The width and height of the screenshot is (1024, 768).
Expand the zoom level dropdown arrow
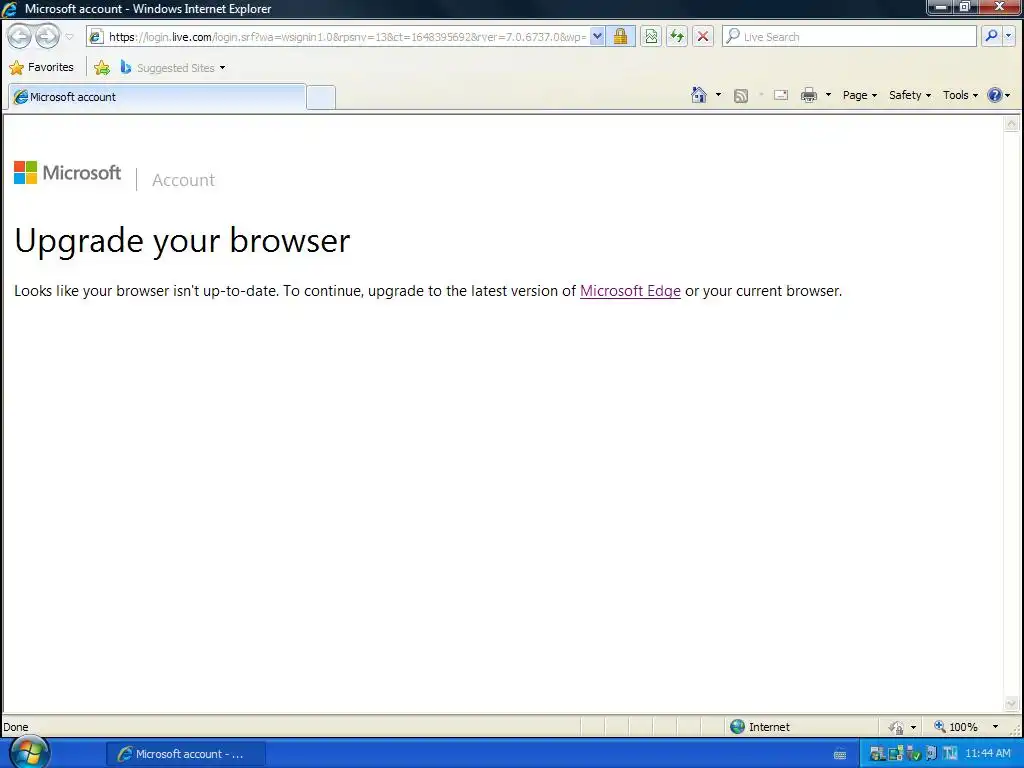pyautogui.click(x=995, y=727)
